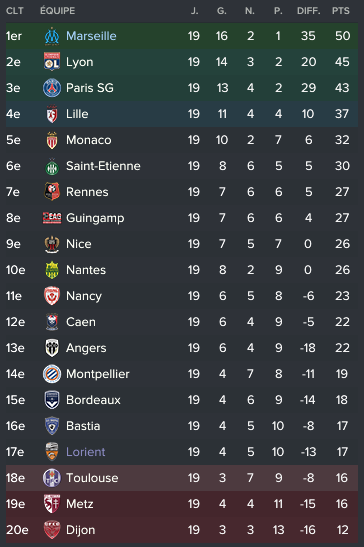The image size is (364, 547).
Task: Click the CLT ranking column header
Action: coord(15,11)
